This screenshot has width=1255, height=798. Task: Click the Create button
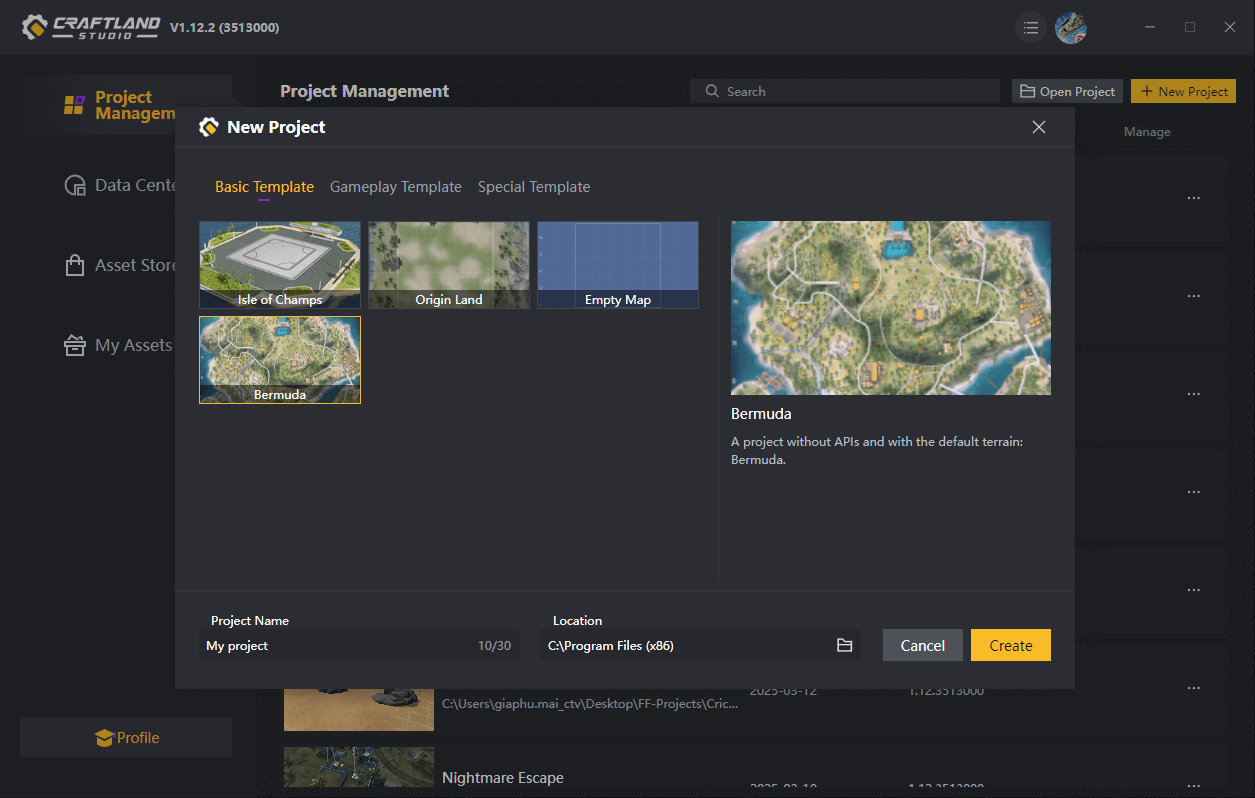[x=1011, y=645]
